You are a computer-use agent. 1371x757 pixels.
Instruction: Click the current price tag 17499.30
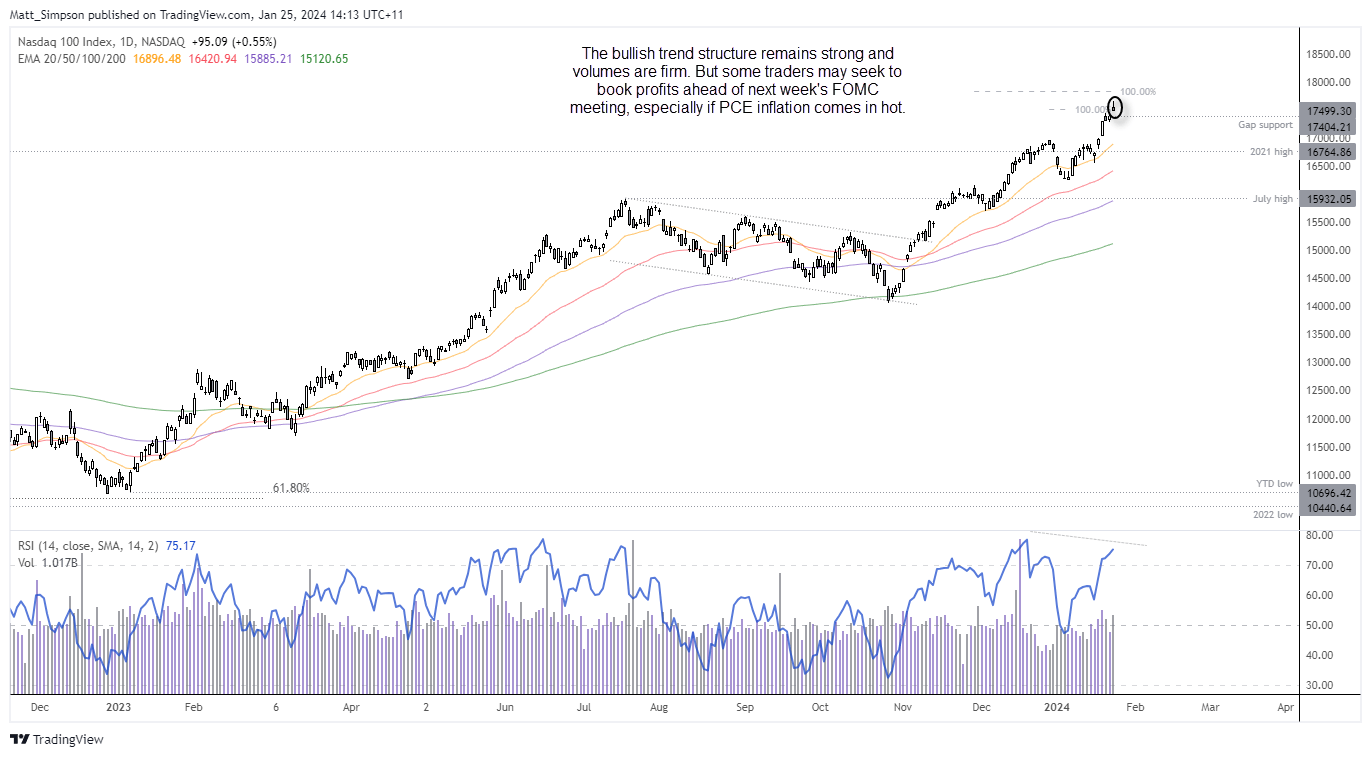pyautogui.click(x=1328, y=111)
